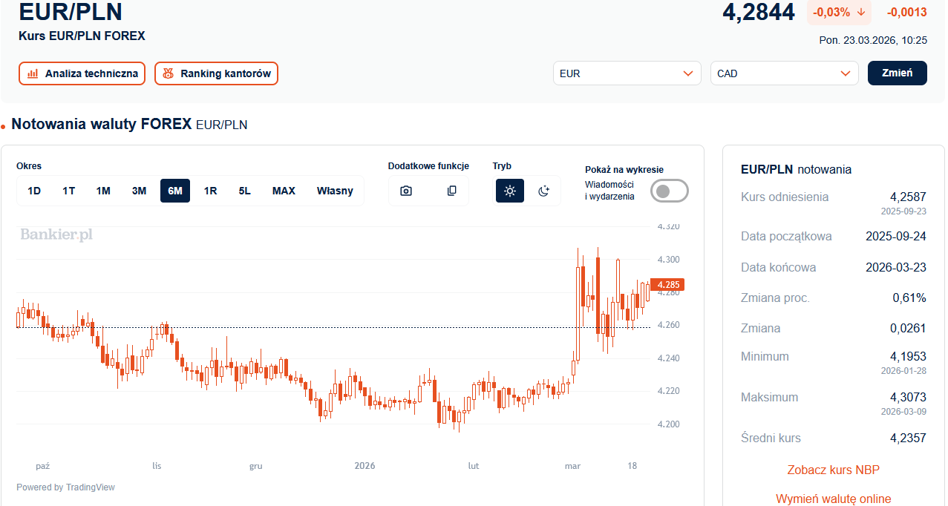
Task: Take a chart screenshot with camera icon
Action: pyautogui.click(x=406, y=191)
